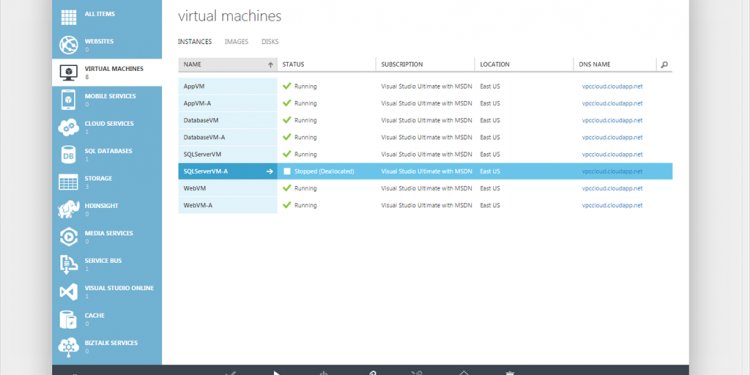750x375 pixels.
Task: Sort by DNS NAME column header
Action: point(595,65)
